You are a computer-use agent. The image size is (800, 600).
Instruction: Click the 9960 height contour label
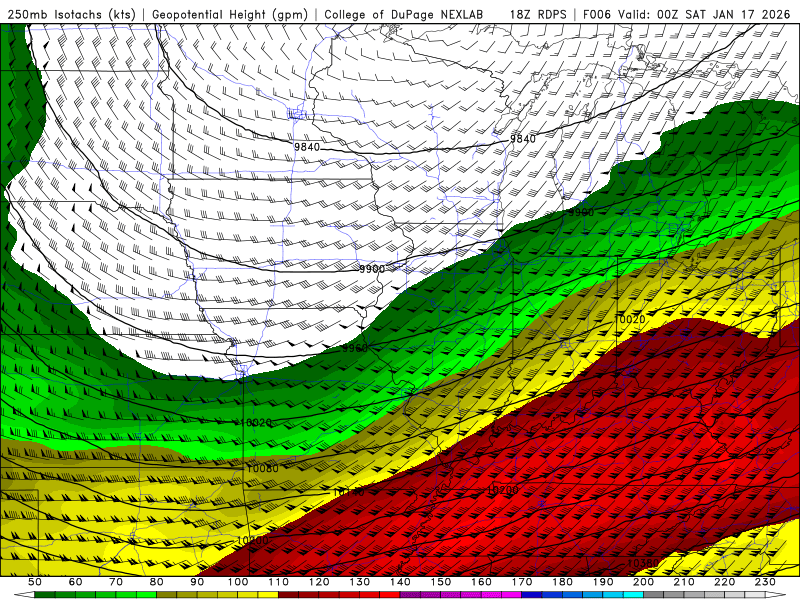(x=355, y=348)
